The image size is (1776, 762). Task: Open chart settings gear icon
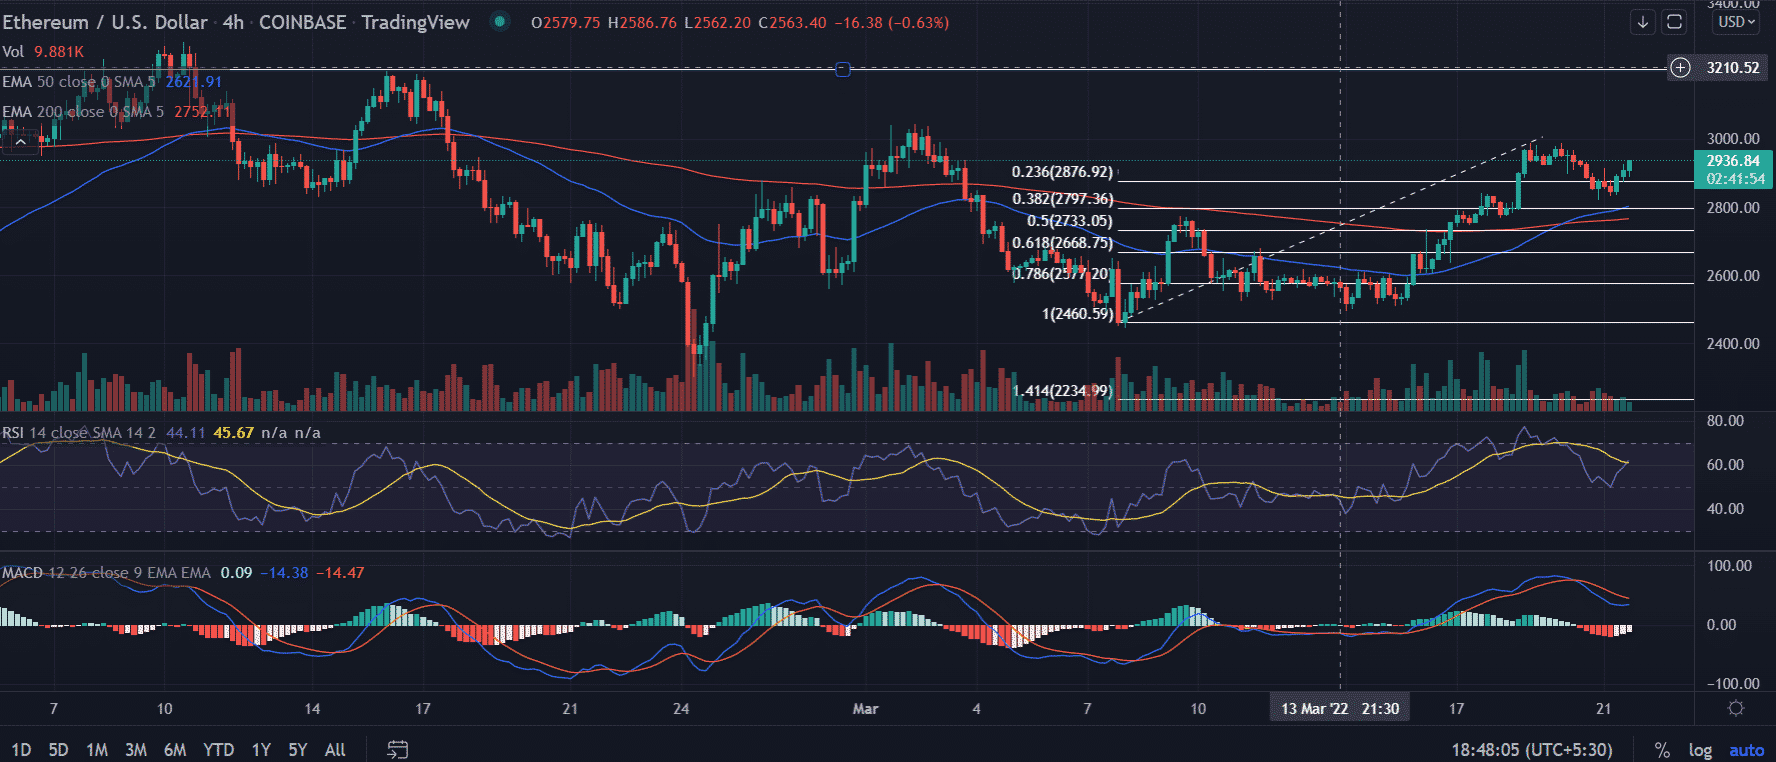click(1736, 708)
